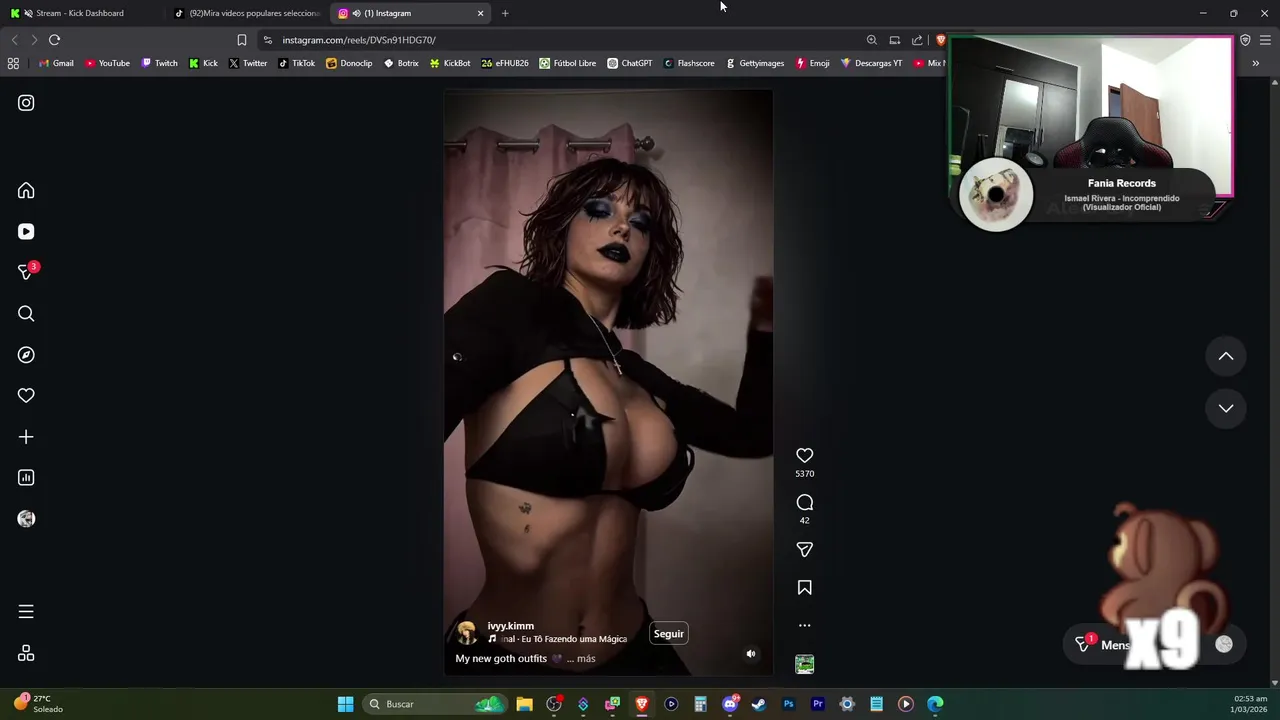
Task: Show more bookmarks chevron
Action: pyautogui.click(x=1255, y=63)
